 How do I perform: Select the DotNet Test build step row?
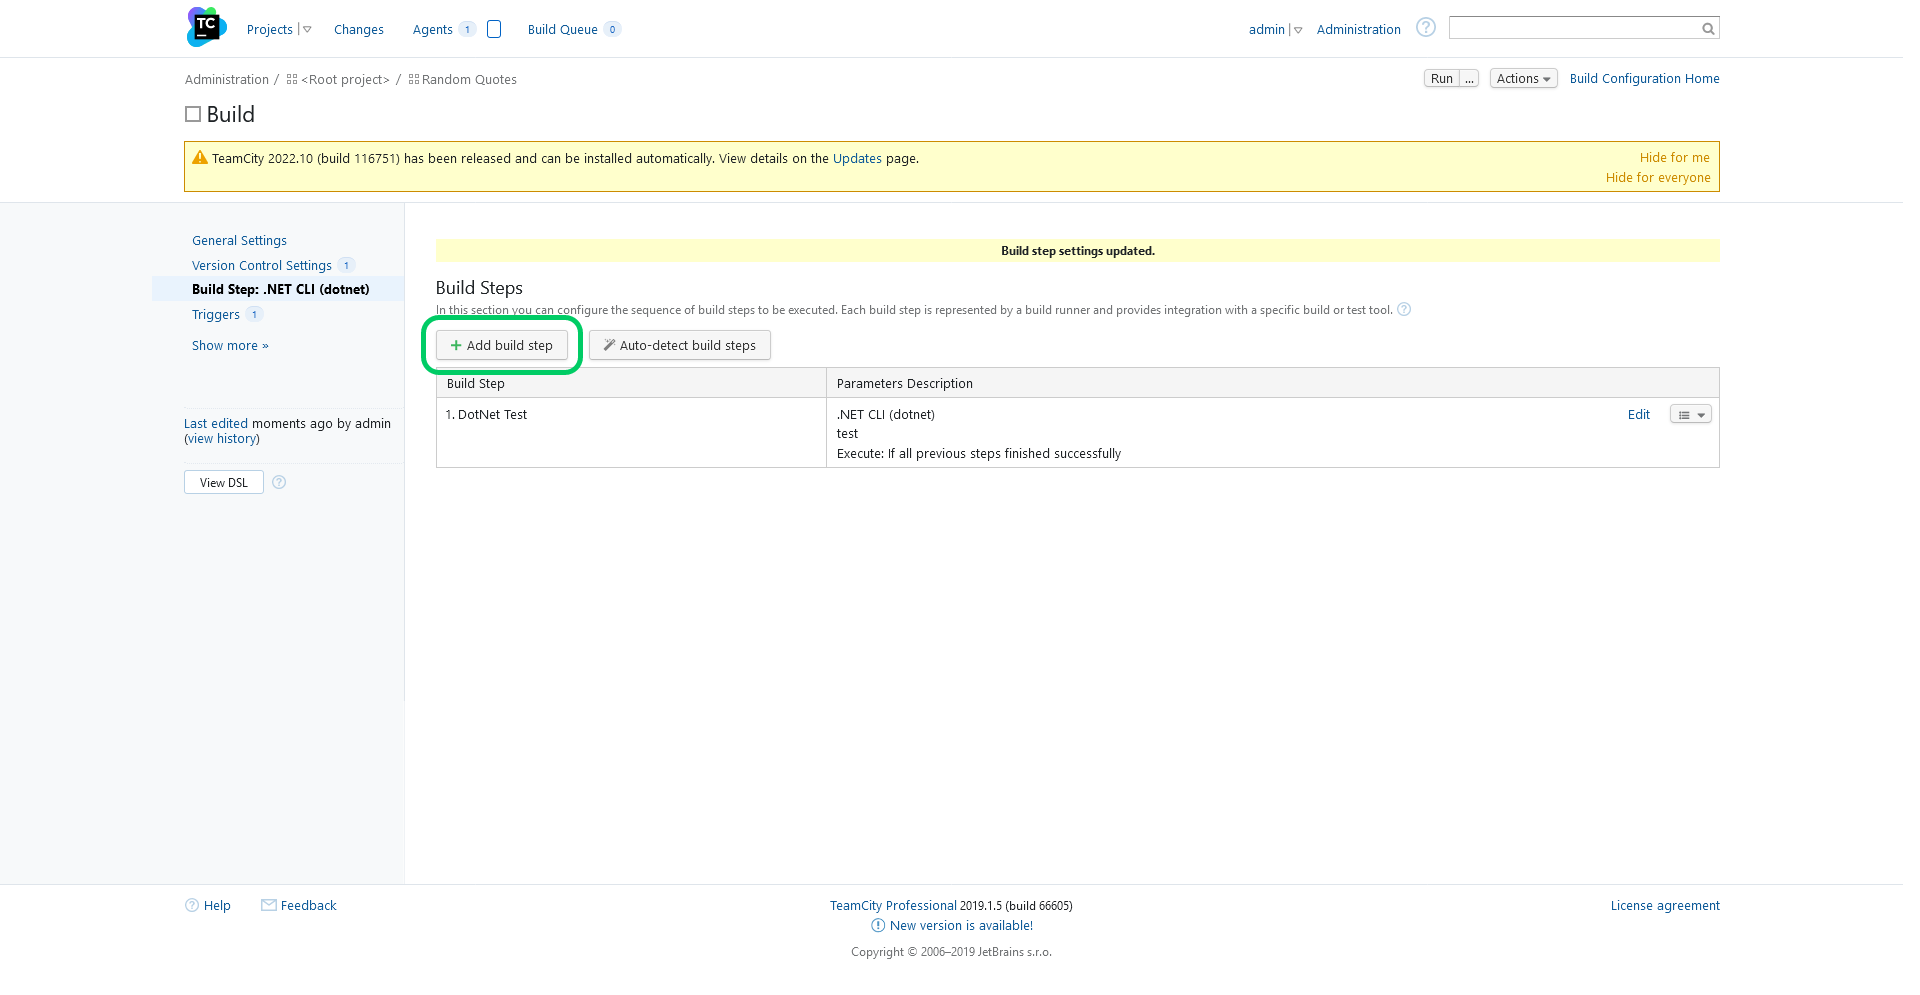pos(1078,433)
